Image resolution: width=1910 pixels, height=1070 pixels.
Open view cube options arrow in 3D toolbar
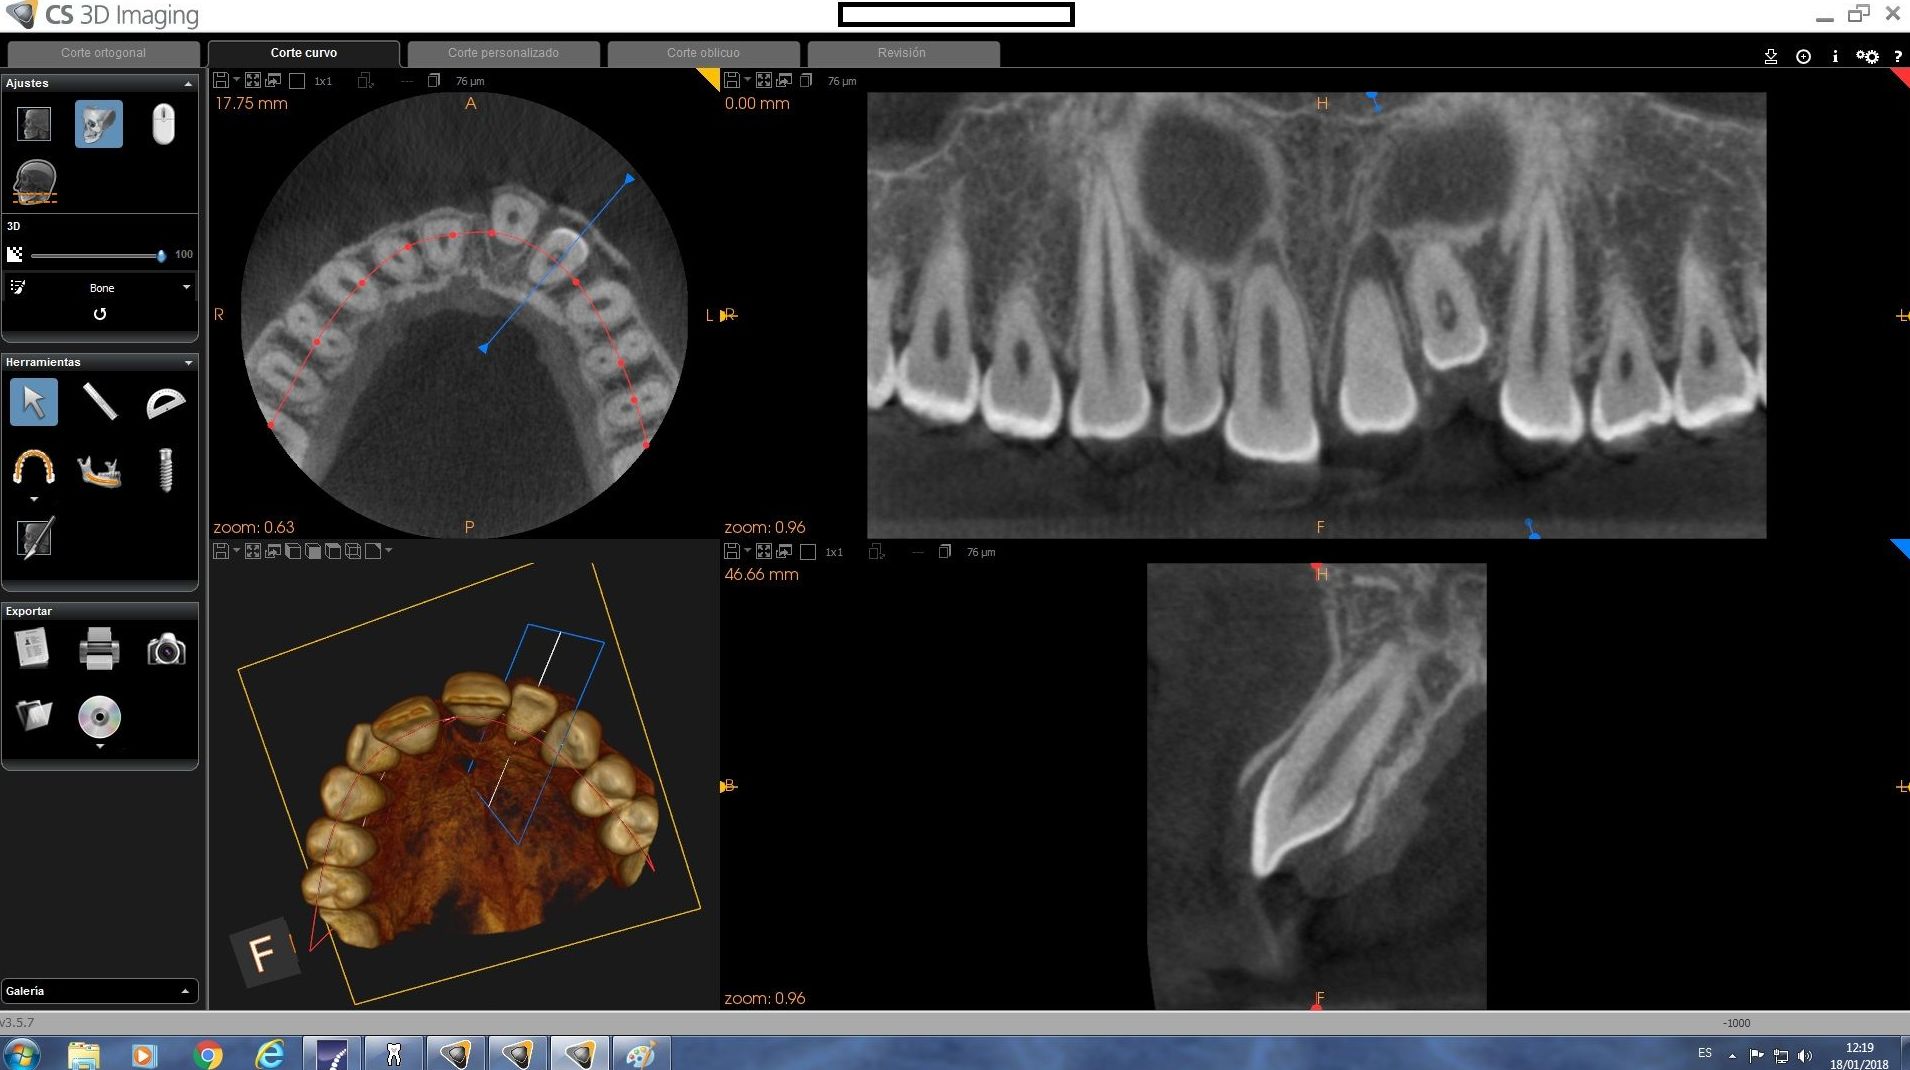389,551
